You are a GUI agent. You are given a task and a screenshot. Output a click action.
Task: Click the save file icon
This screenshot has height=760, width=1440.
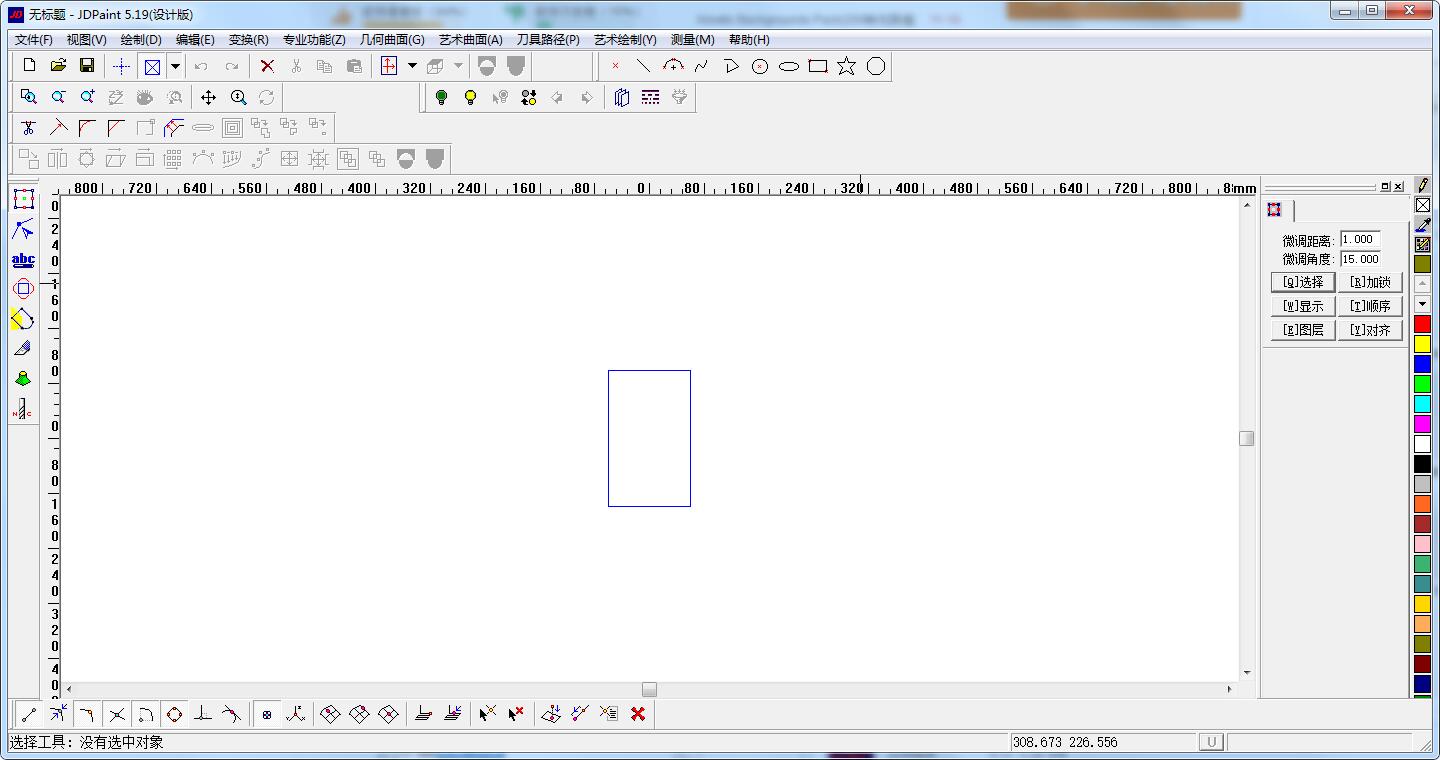pos(87,66)
